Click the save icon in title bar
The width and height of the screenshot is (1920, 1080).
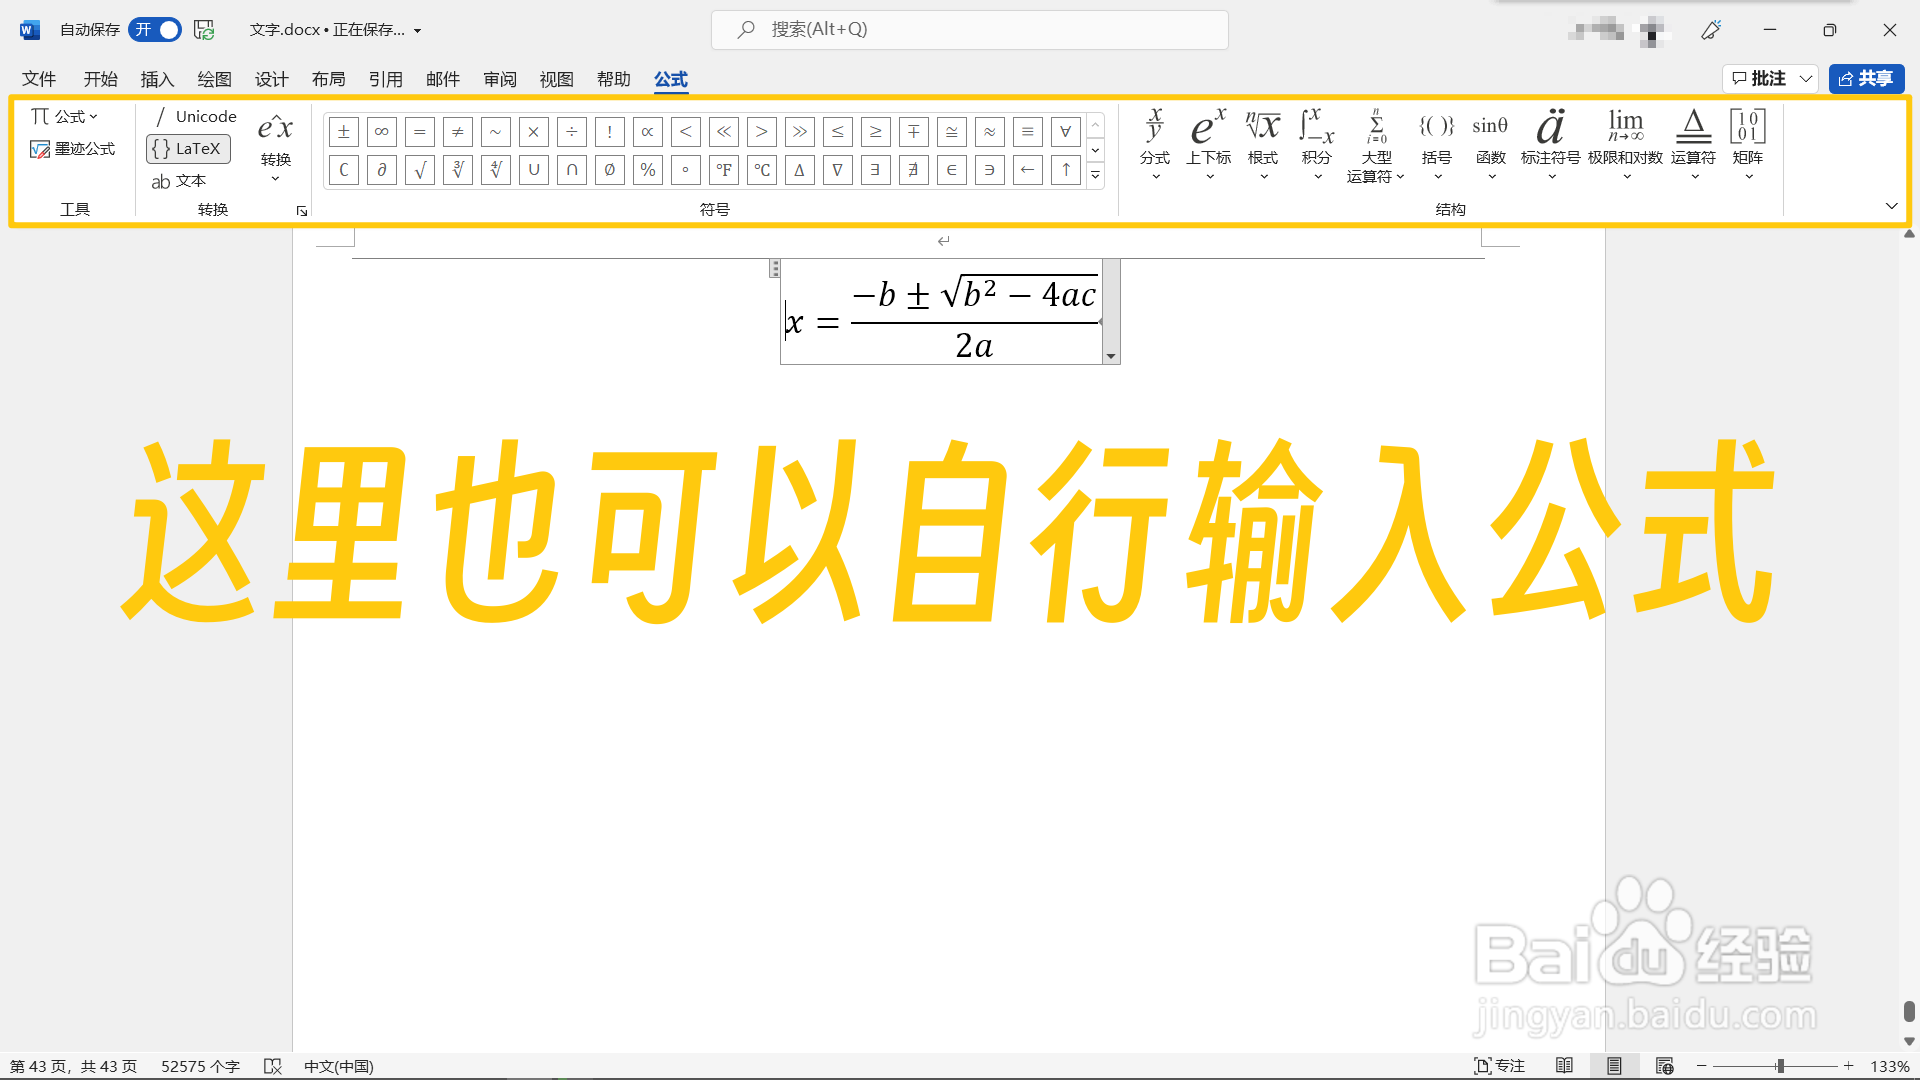[x=204, y=30]
